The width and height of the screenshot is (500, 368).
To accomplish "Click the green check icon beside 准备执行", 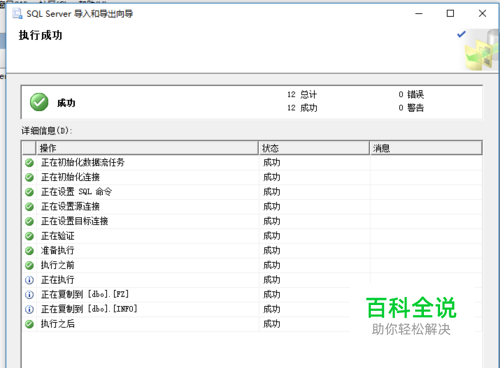I will click(29, 251).
